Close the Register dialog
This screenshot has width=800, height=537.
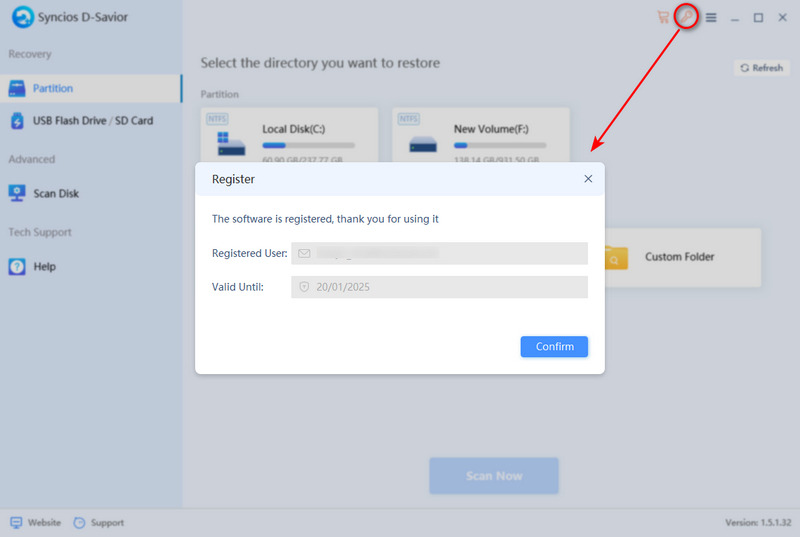(x=588, y=179)
